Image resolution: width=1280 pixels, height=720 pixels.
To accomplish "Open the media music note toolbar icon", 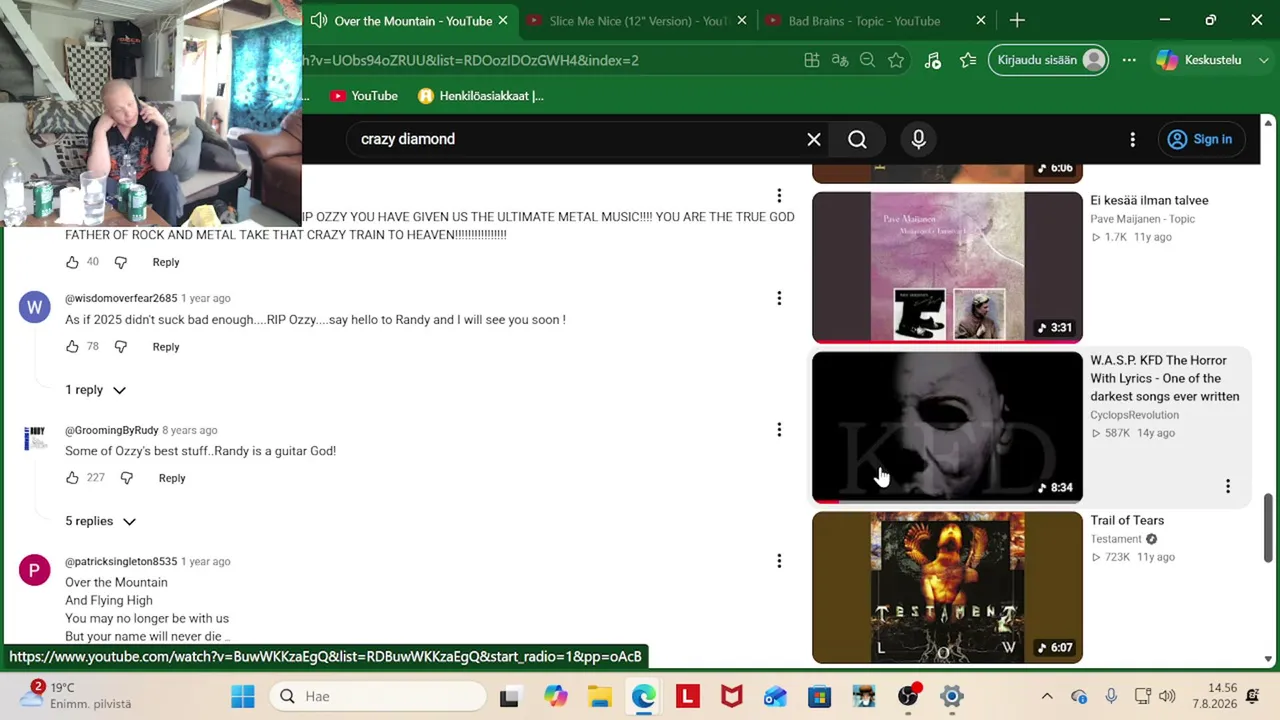I will coord(932,60).
